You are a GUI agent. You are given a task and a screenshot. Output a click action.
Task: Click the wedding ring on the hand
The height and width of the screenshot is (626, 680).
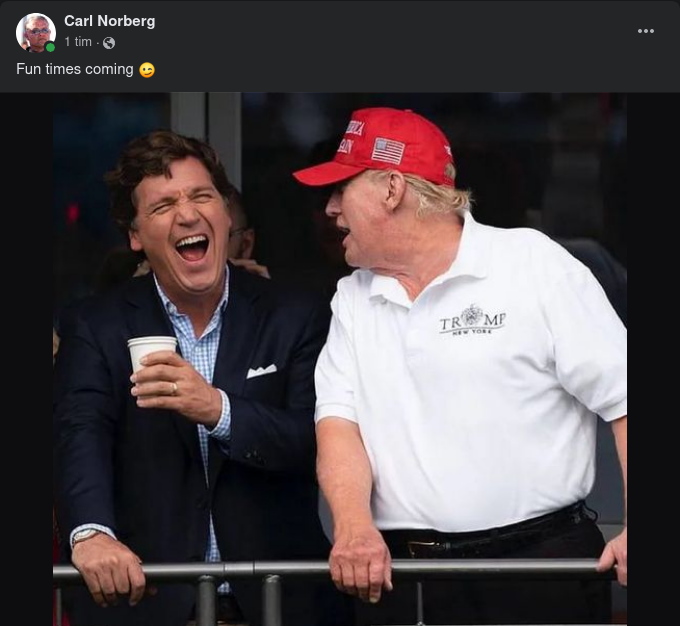coord(174,388)
